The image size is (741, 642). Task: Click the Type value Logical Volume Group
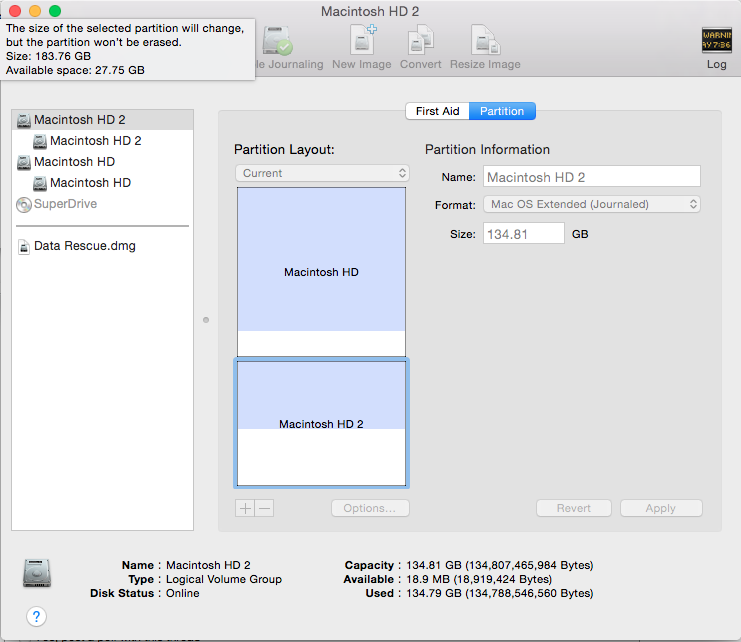(x=224, y=579)
